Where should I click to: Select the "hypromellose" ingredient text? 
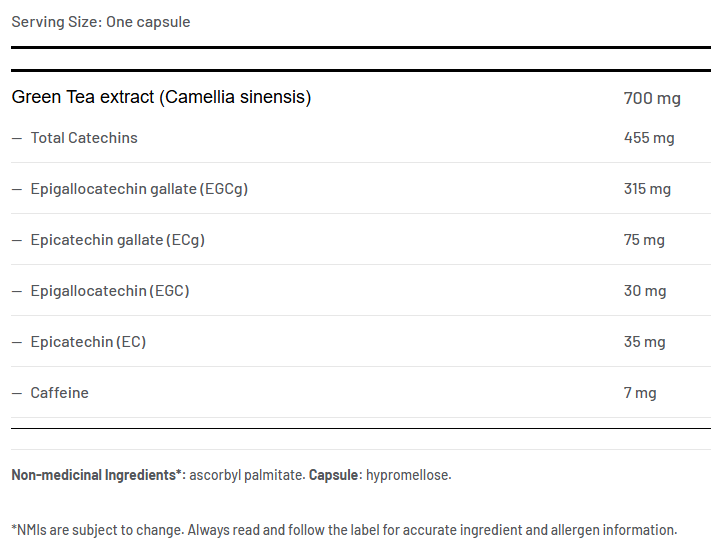coord(408,475)
